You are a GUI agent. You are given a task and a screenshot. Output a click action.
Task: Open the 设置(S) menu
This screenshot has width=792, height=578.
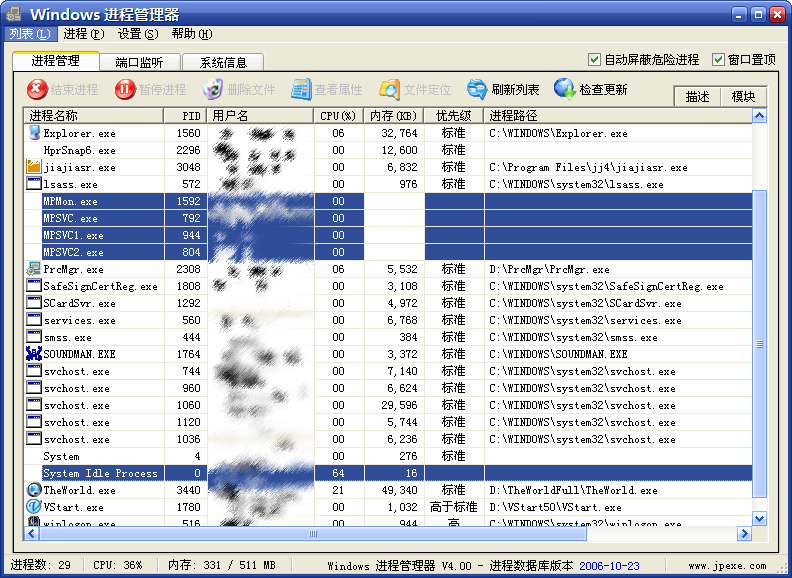(x=138, y=34)
